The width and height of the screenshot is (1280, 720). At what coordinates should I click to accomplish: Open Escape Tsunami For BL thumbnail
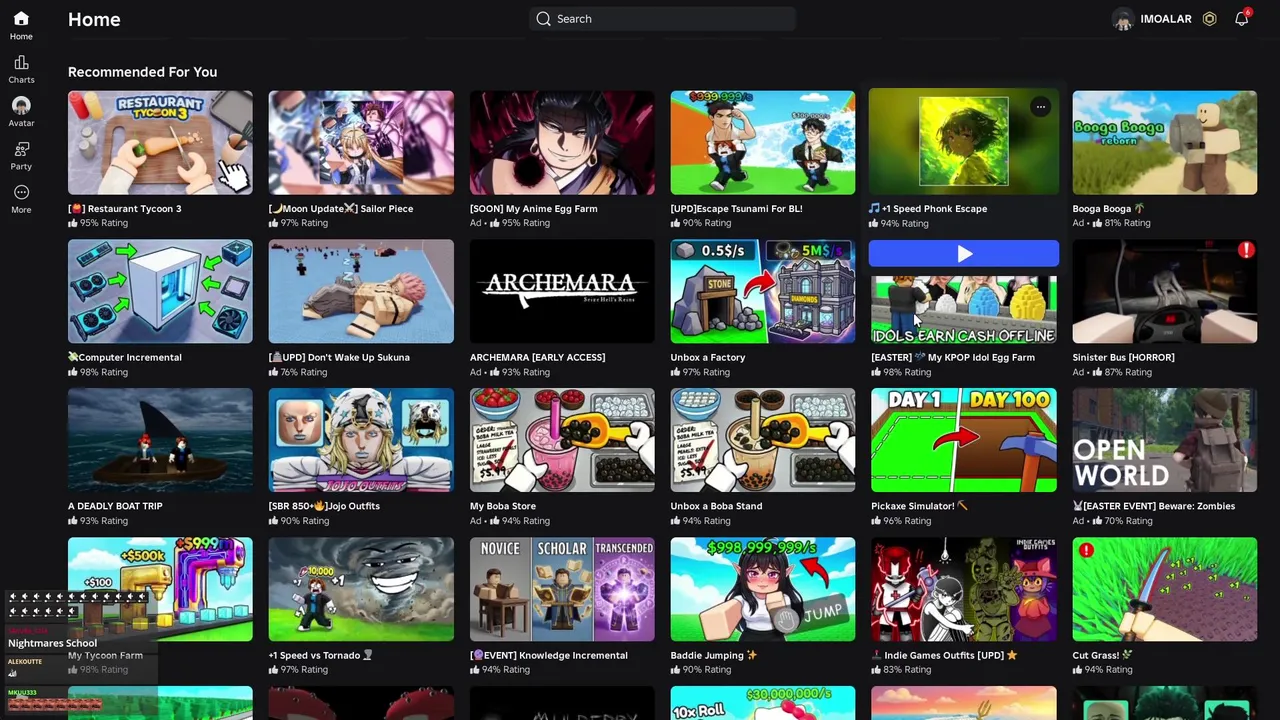[x=763, y=143]
